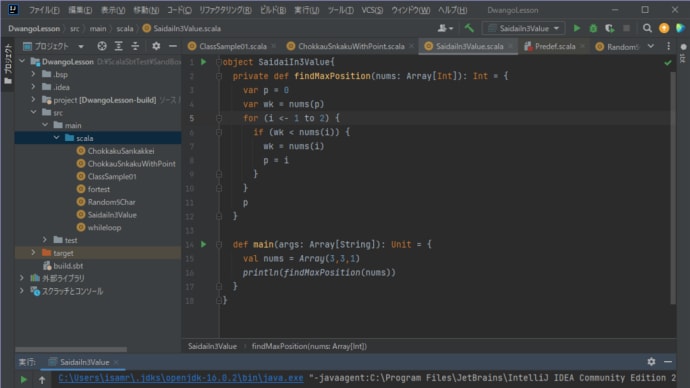Expand the target folder

(x=33, y=253)
